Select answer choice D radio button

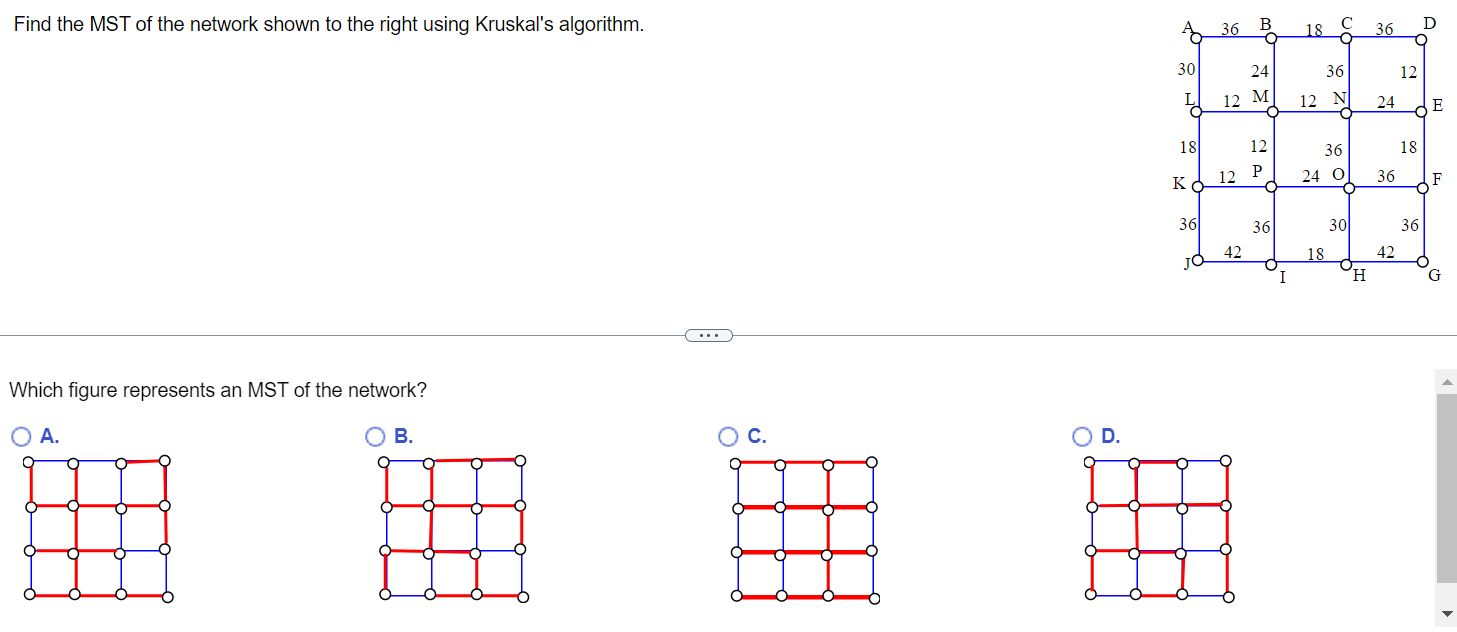1081,435
